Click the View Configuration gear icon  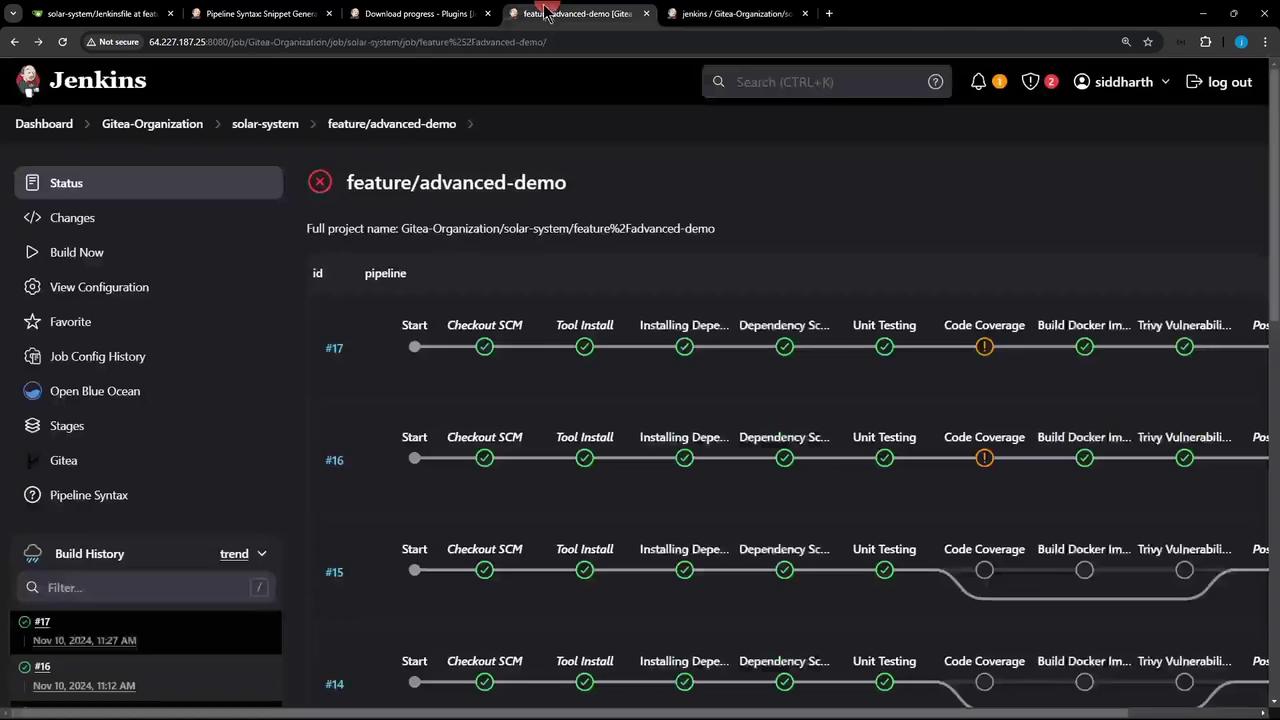click(x=32, y=287)
